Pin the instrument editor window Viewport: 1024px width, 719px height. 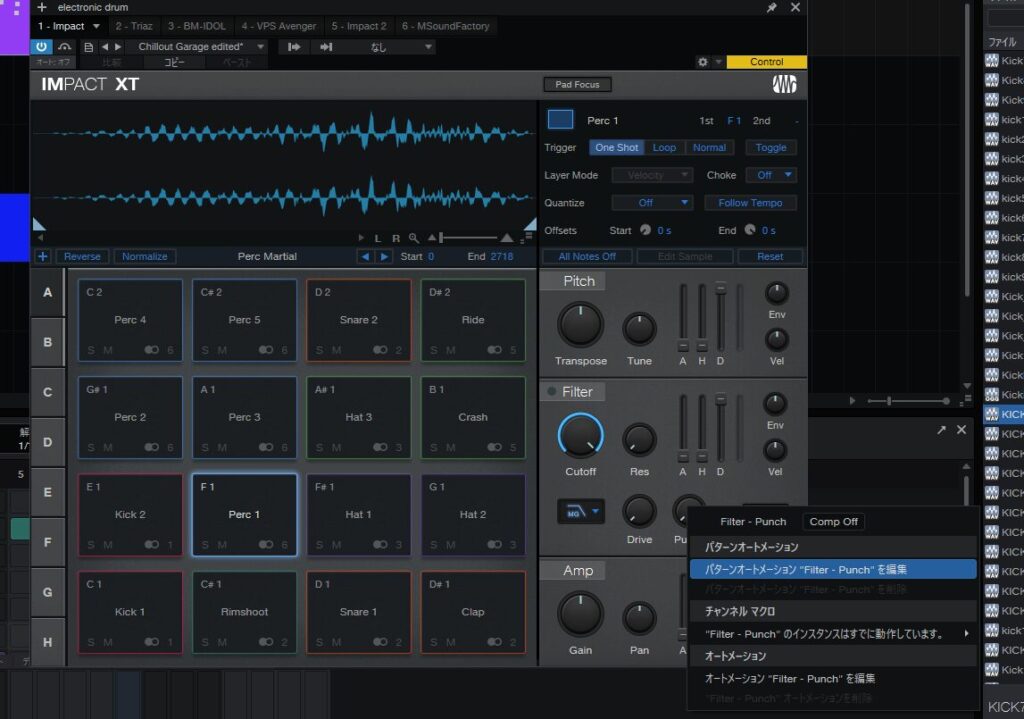tap(771, 7)
